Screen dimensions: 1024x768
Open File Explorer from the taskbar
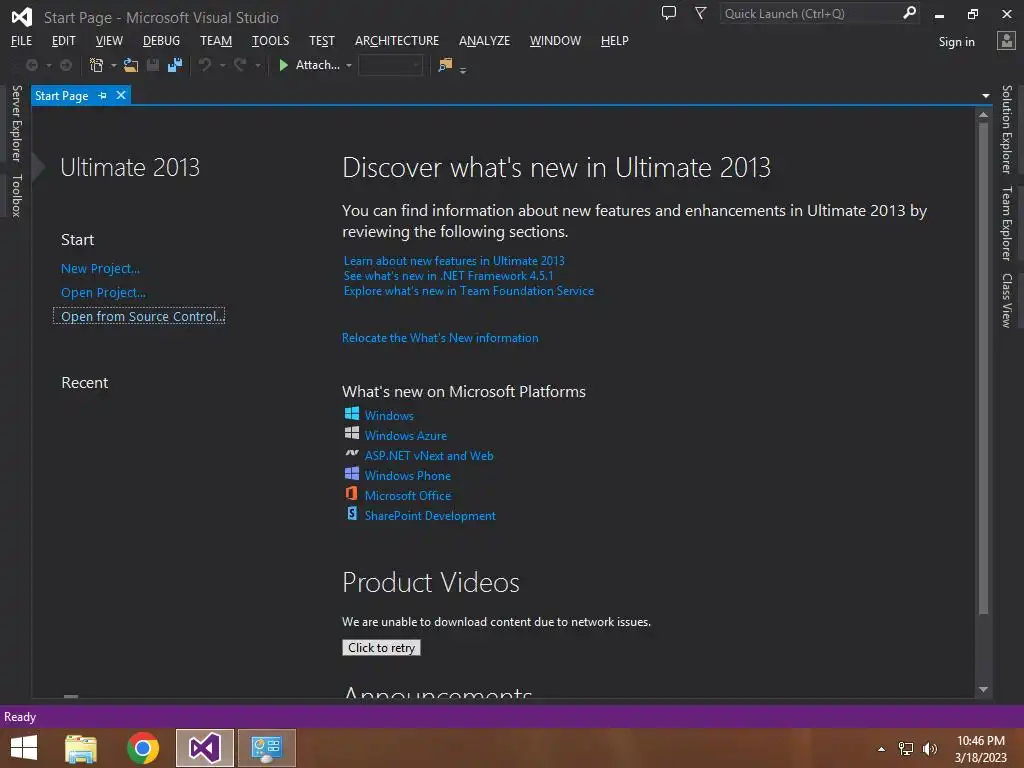pyautogui.click(x=81, y=748)
